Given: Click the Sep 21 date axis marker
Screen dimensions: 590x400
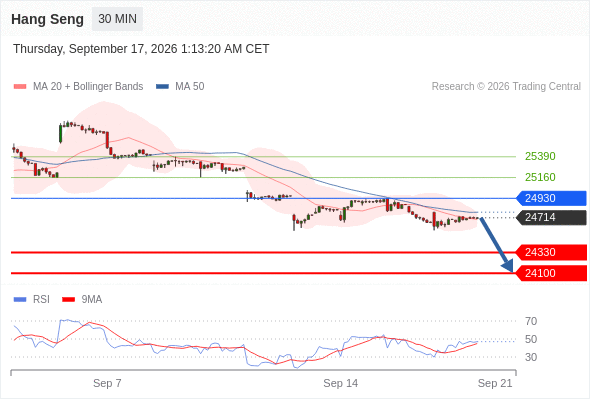Looking at the screenshot, I should 495,383.
